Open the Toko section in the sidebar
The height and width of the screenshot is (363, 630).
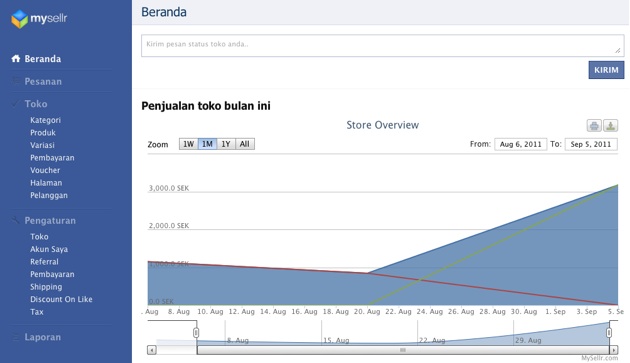point(36,104)
